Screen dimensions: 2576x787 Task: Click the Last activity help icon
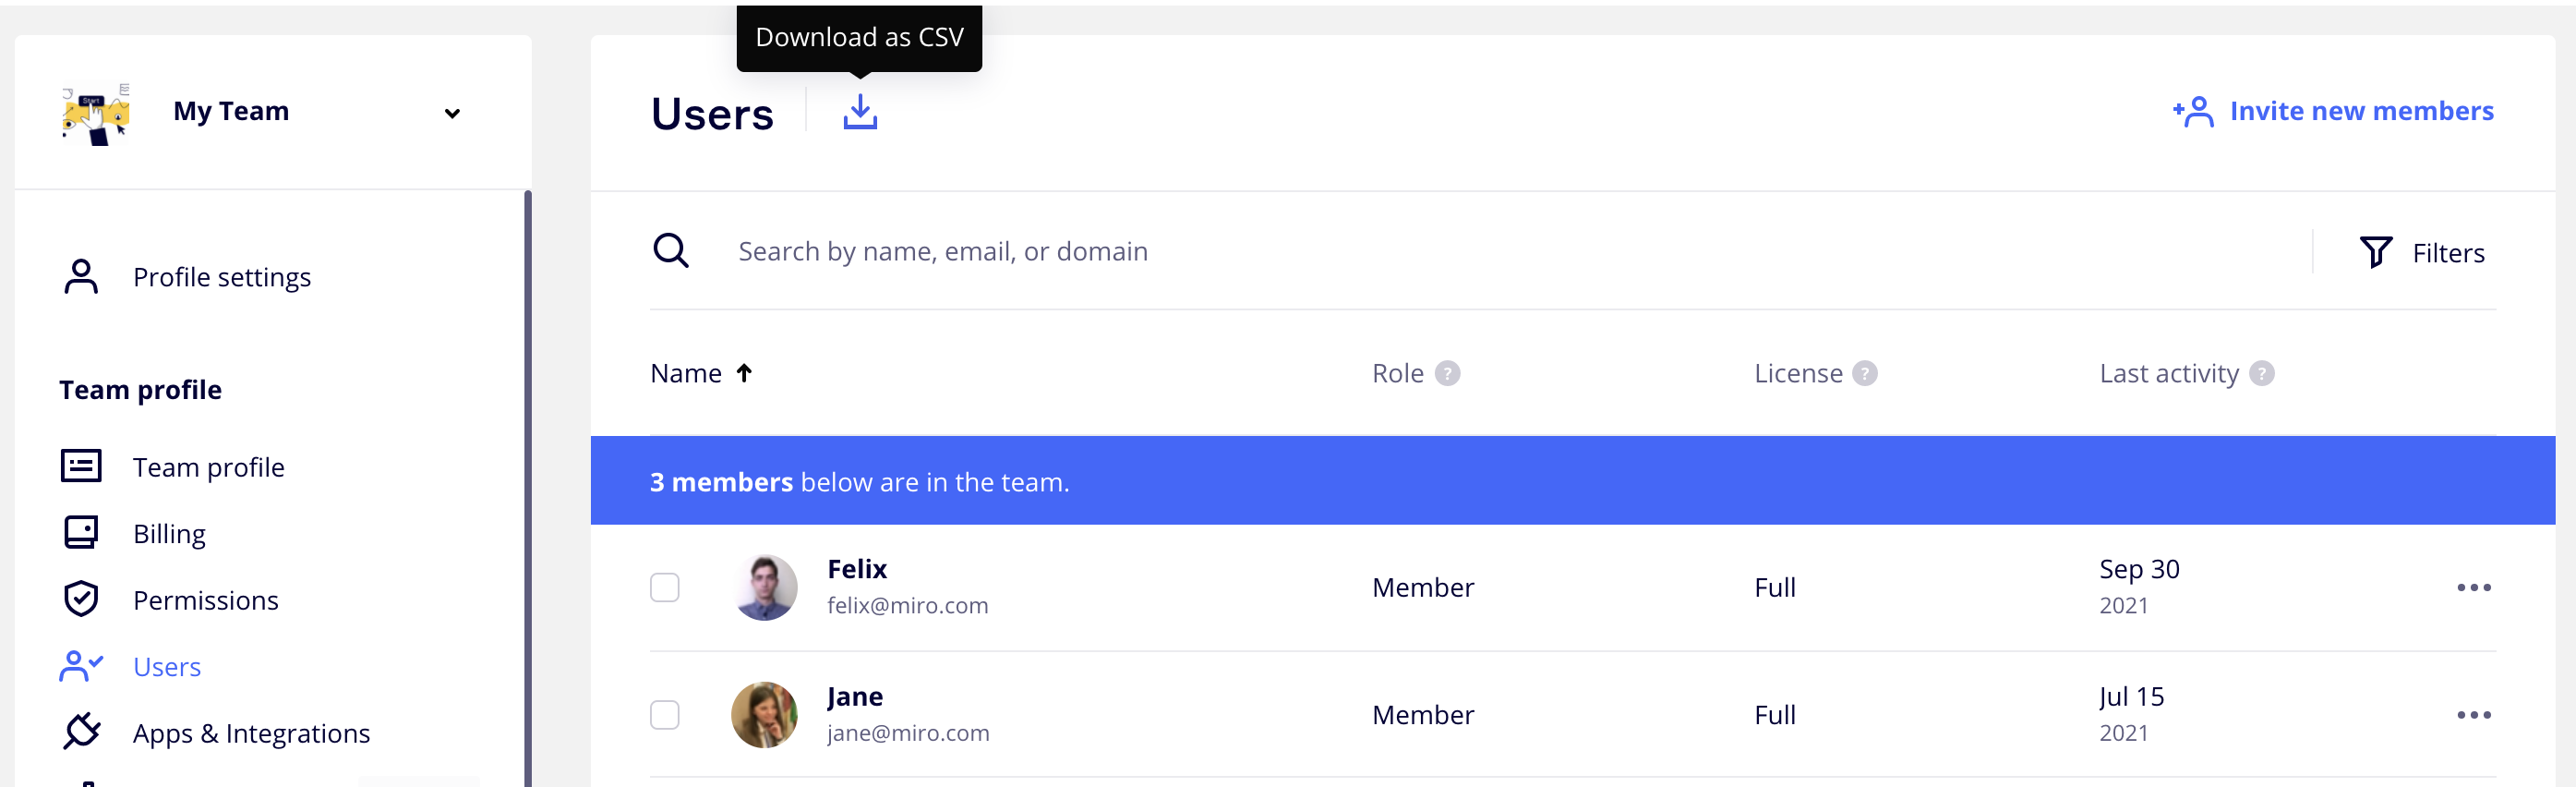(x=2261, y=373)
